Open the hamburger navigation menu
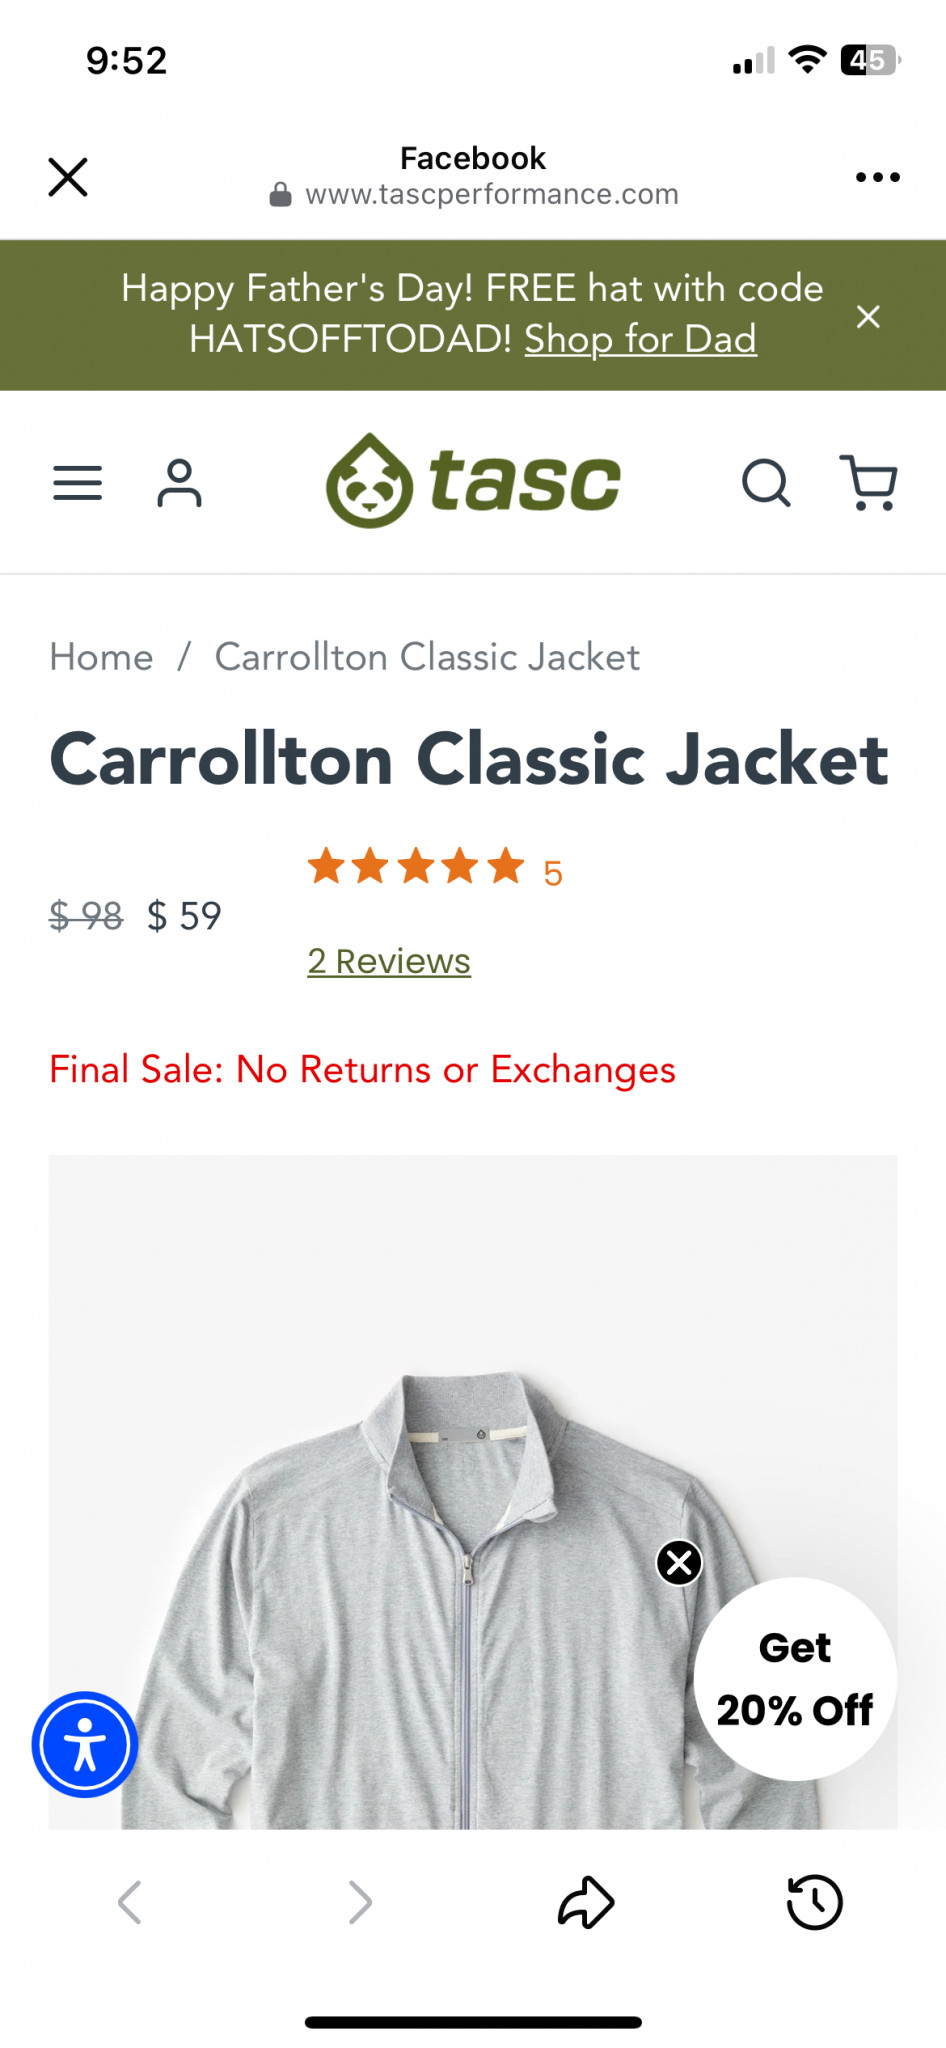 click(77, 483)
